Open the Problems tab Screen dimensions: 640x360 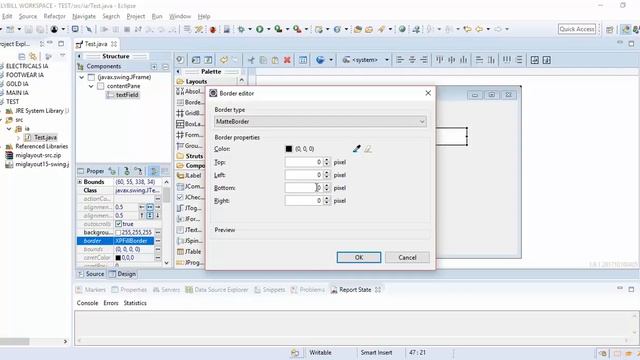[308, 290]
